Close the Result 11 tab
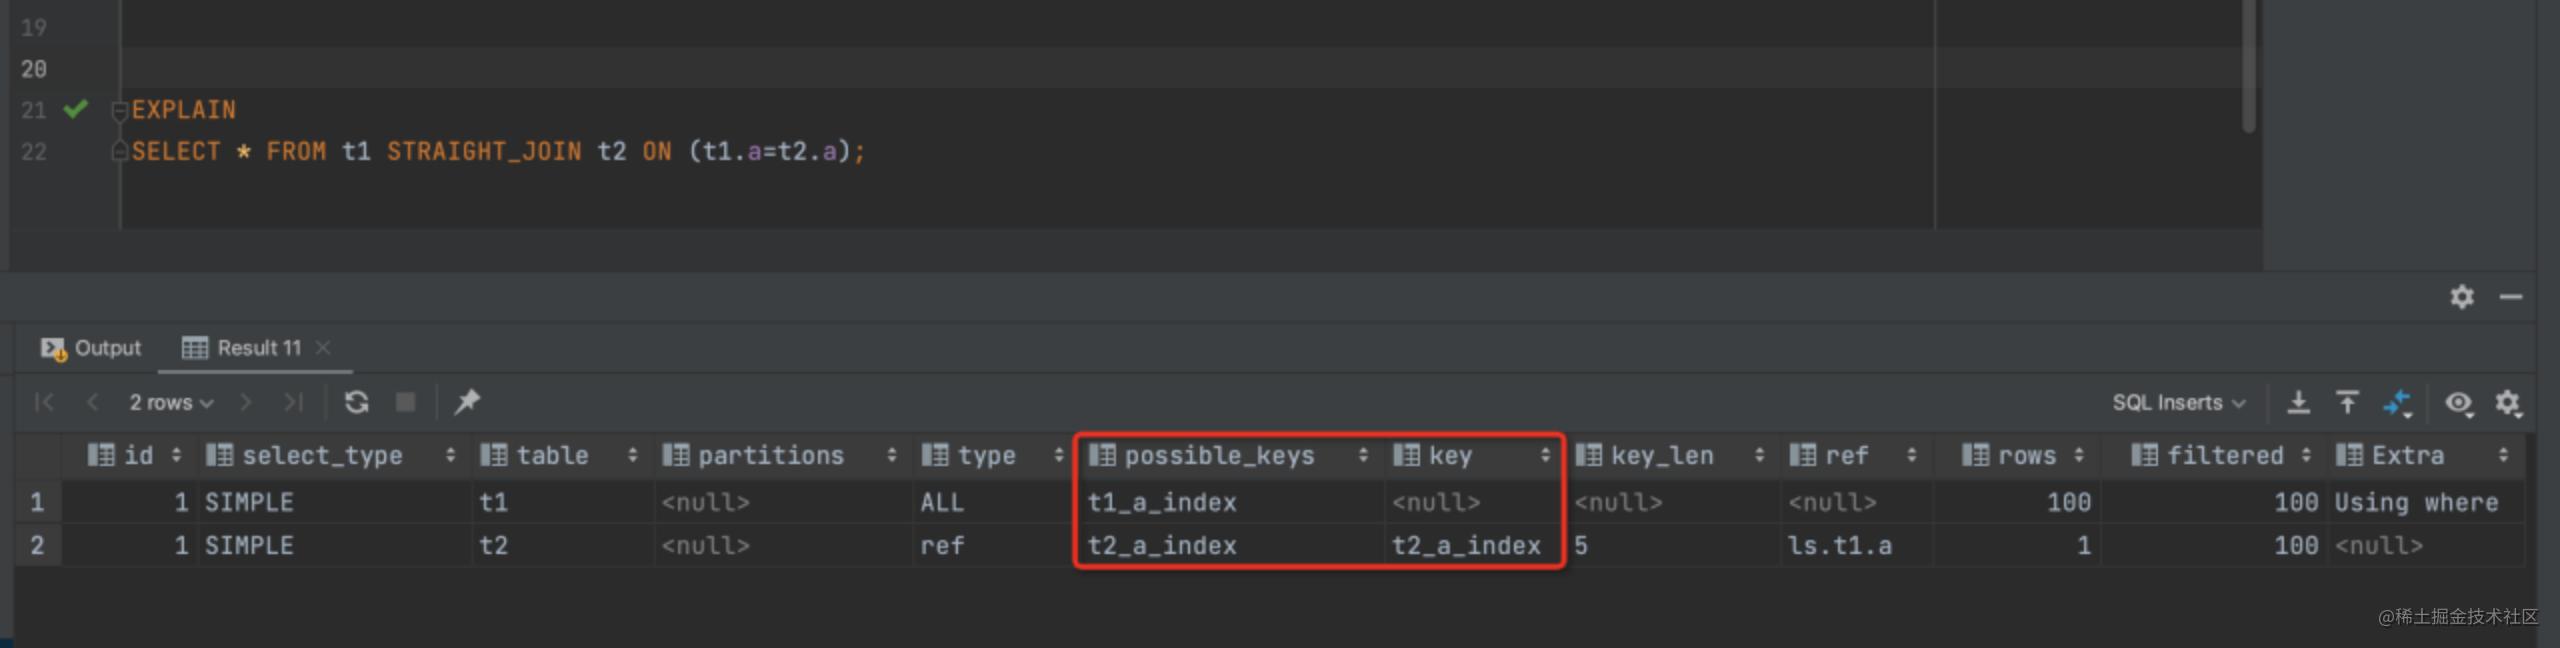 (x=323, y=348)
